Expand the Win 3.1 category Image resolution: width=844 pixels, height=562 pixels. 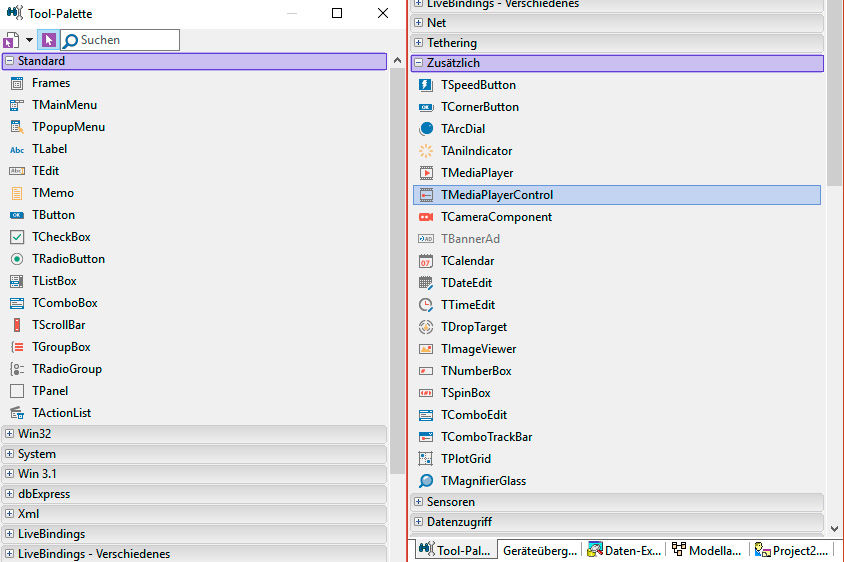pos(9,474)
